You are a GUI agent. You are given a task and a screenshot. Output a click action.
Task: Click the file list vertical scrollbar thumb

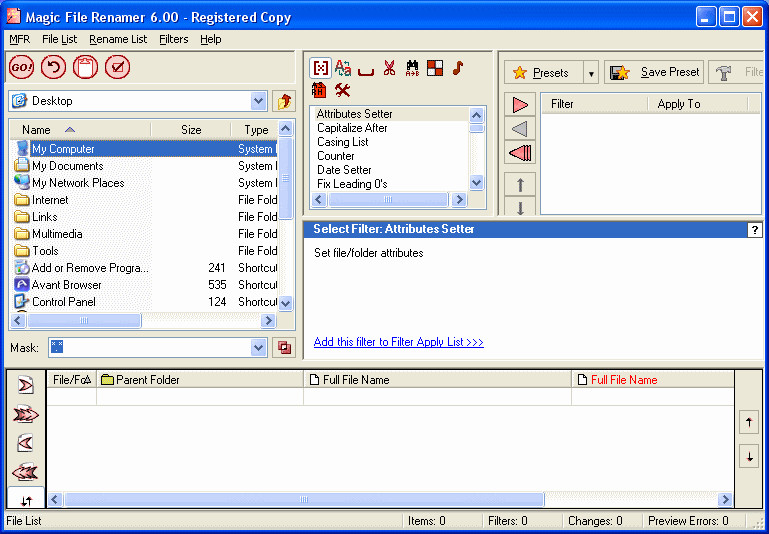tap(285, 178)
